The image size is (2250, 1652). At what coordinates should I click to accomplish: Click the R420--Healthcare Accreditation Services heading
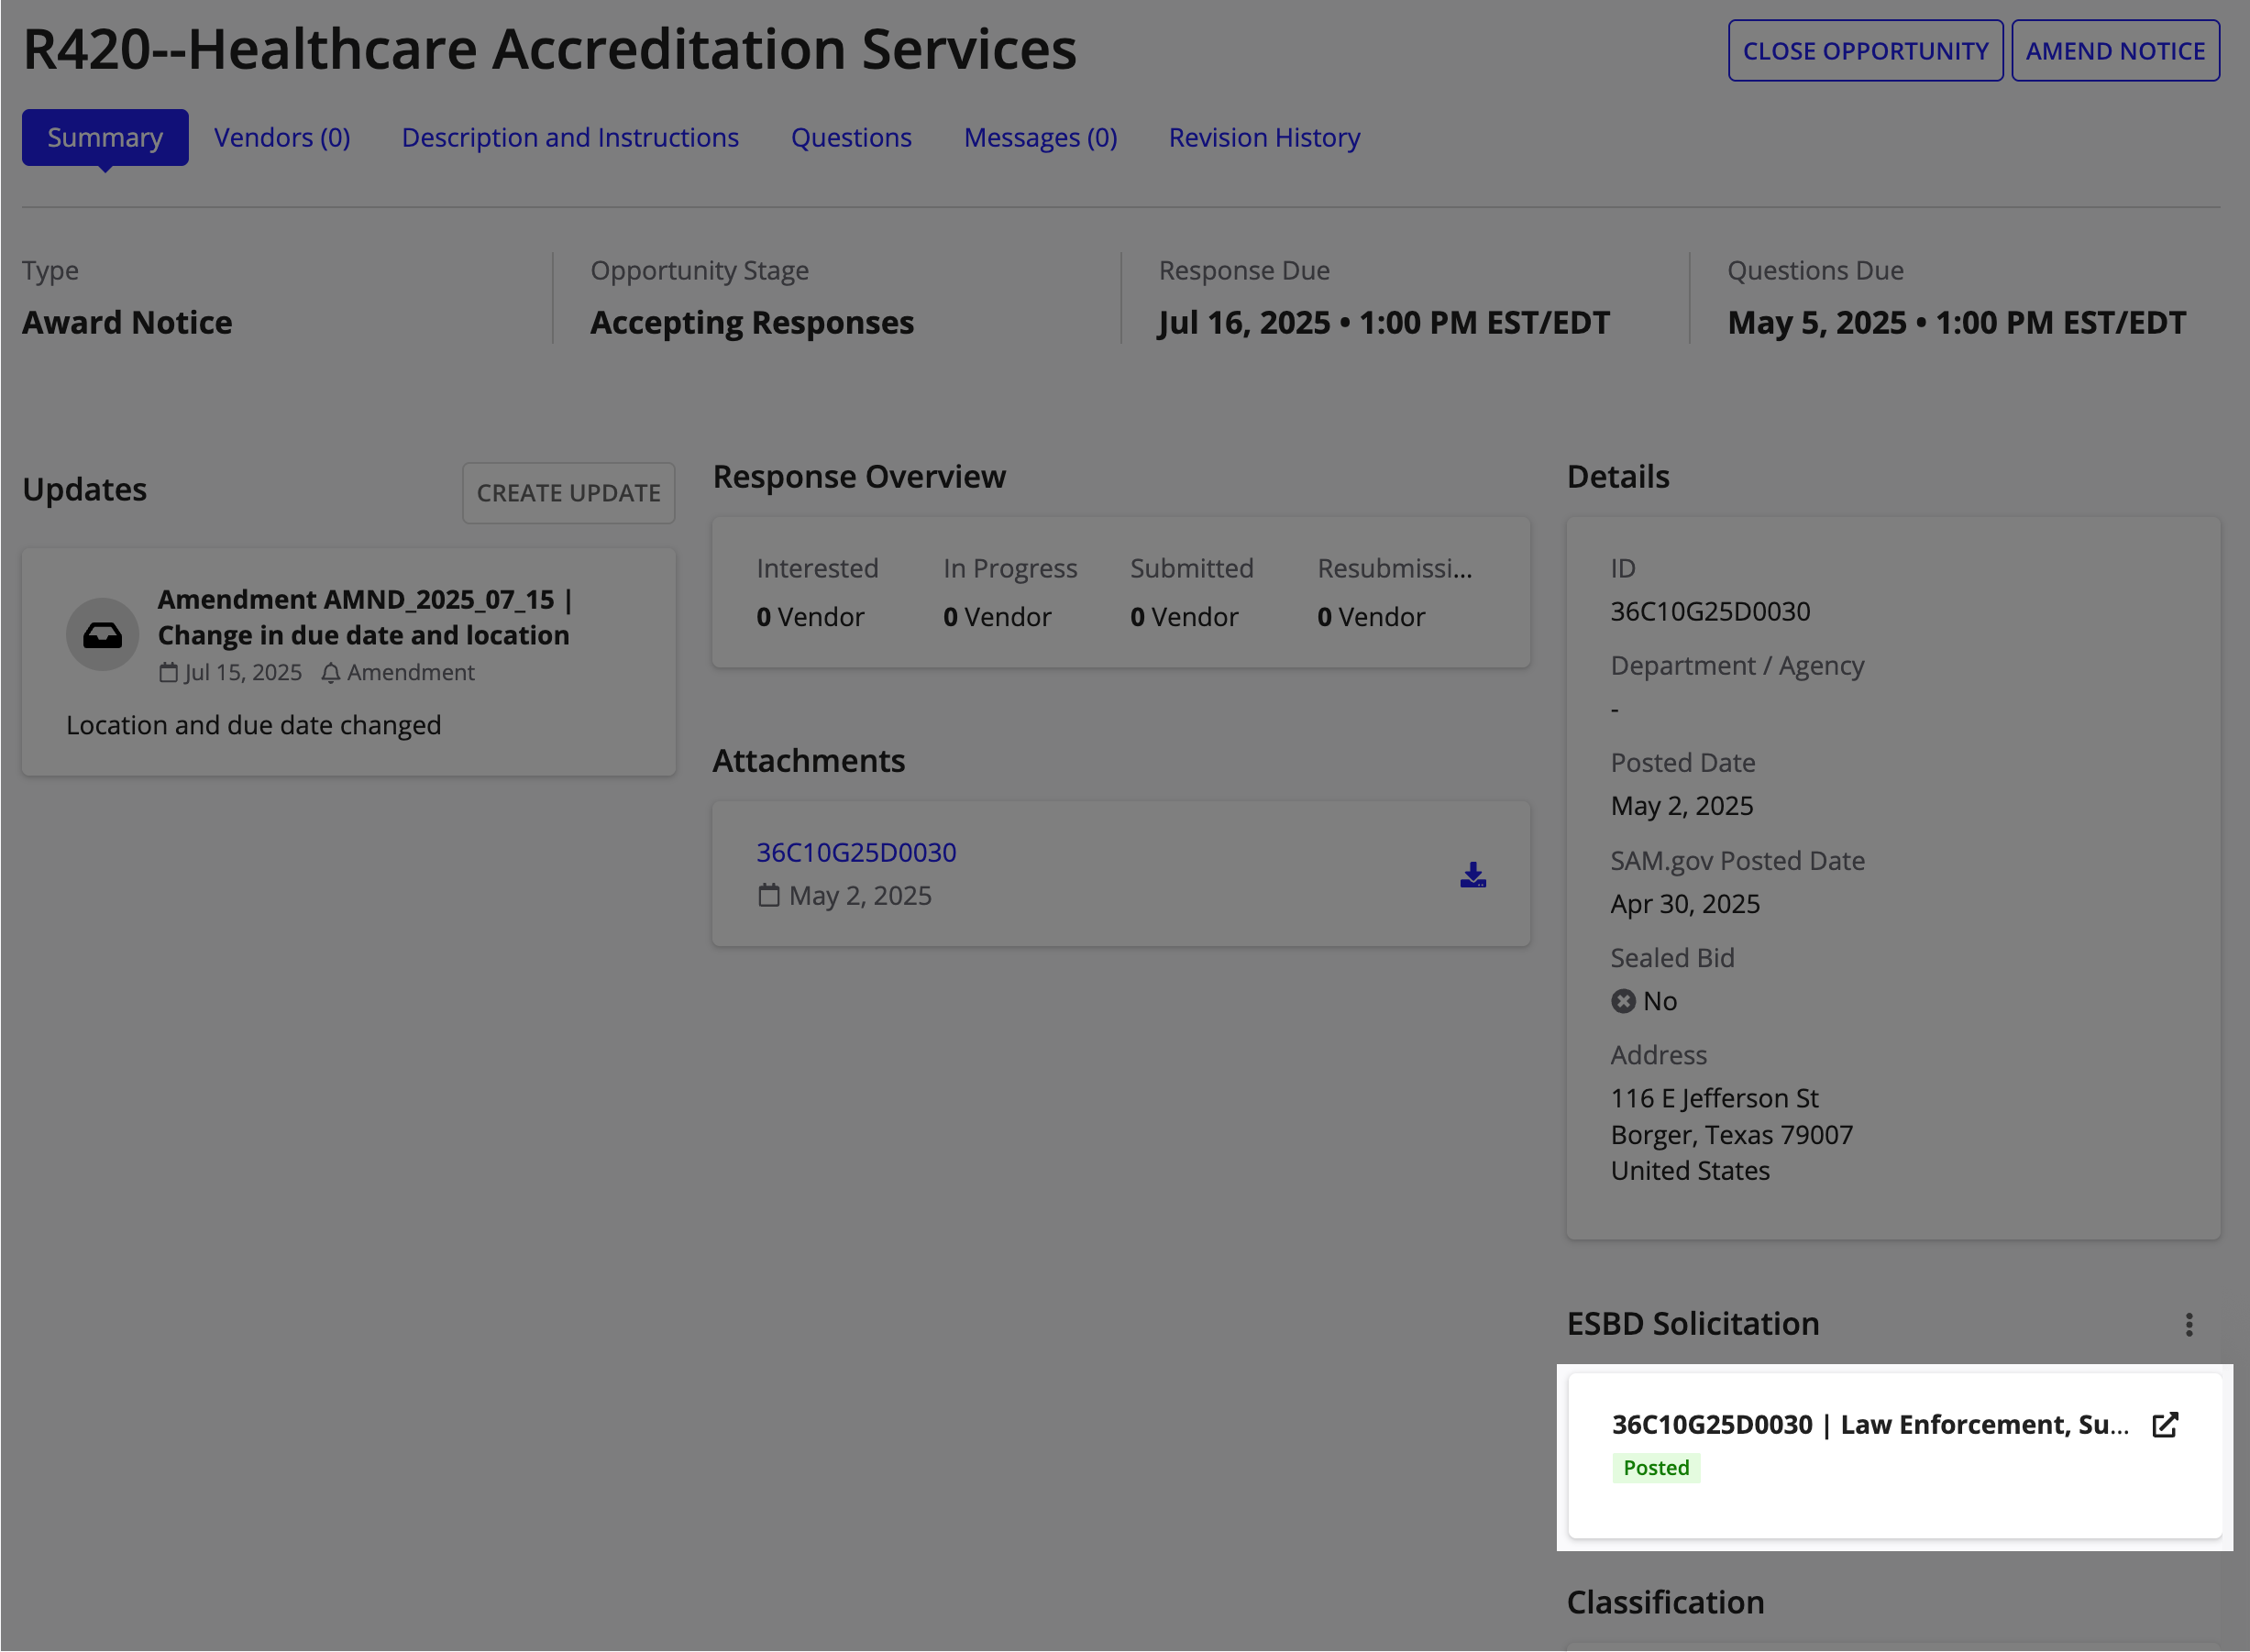[550, 49]
